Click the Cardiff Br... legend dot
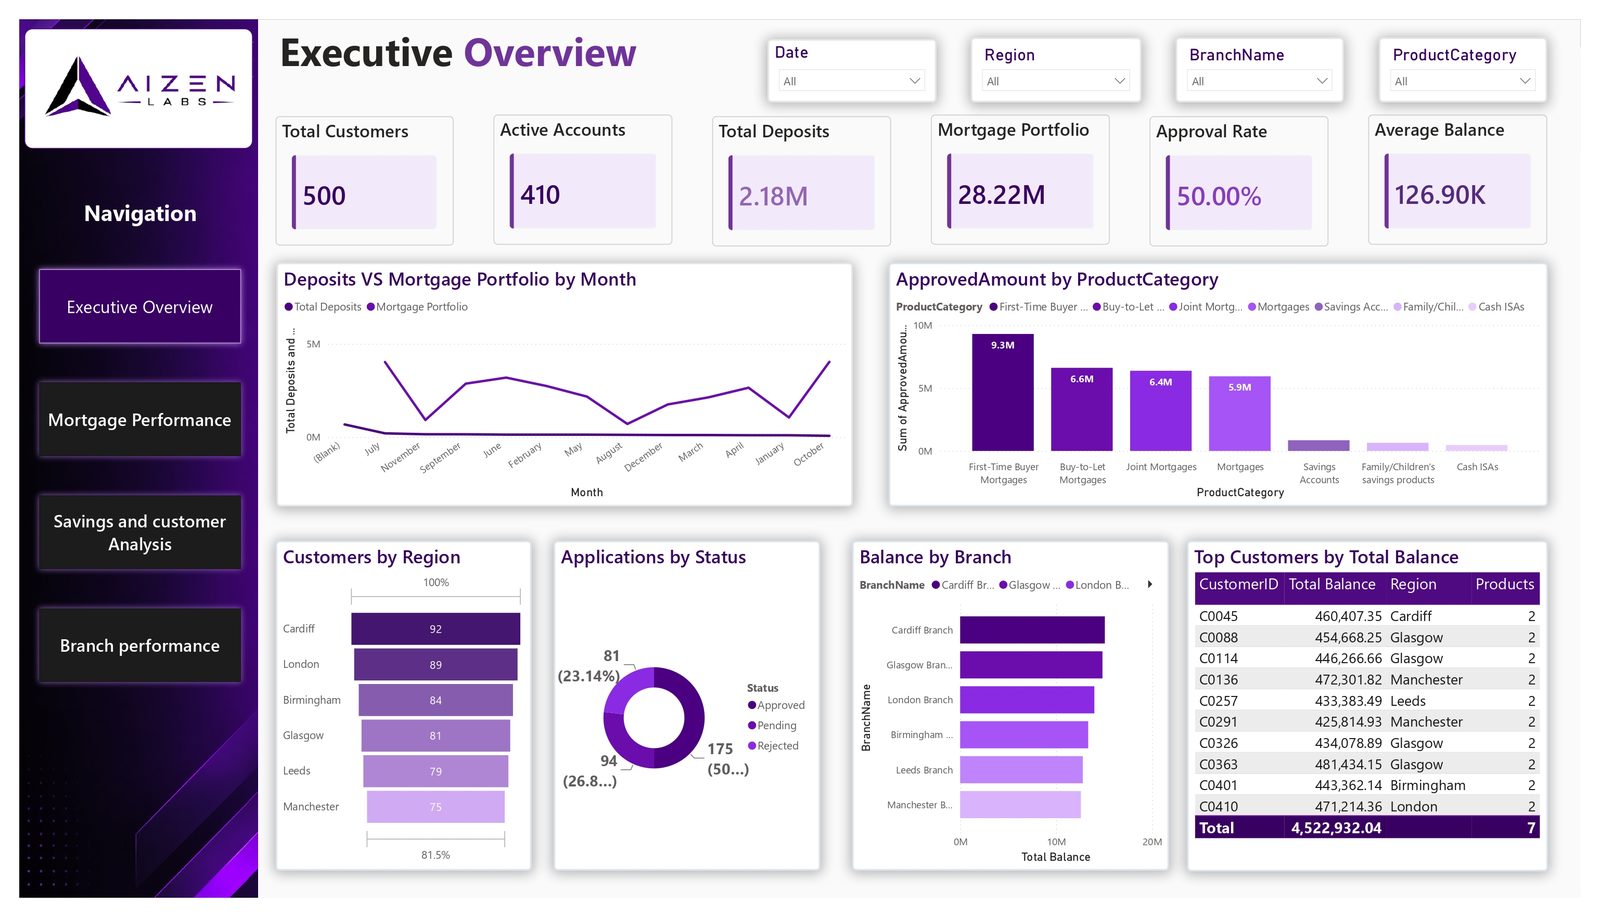 tap(936, 585)
